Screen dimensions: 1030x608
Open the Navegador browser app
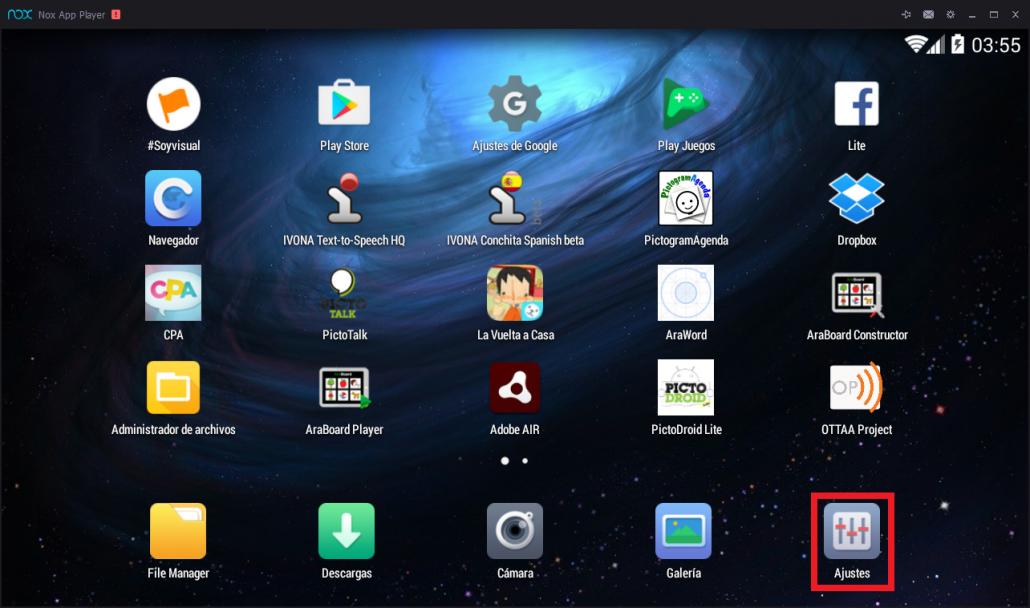[x=173, y=198]
